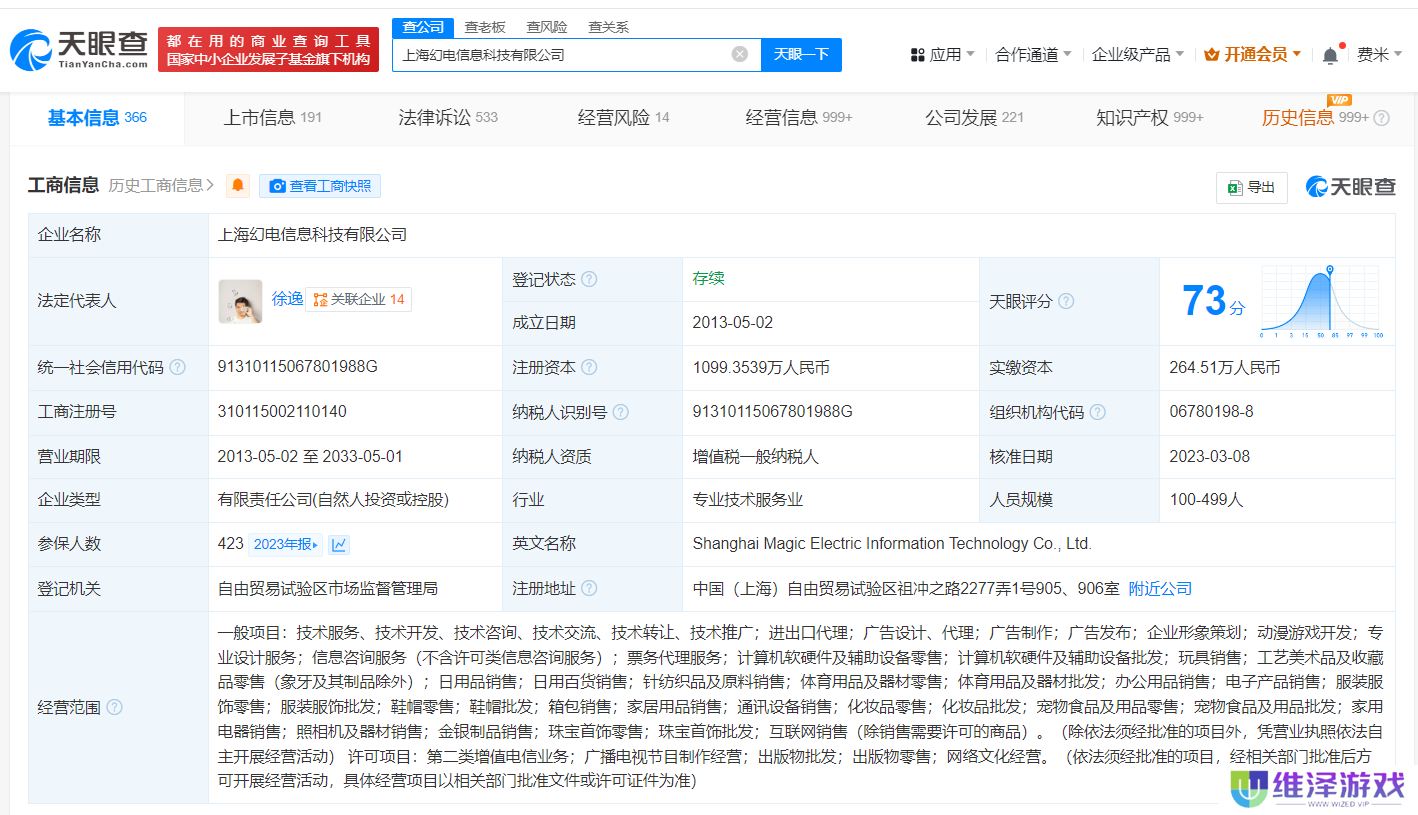Click help icon next to 统一社会信用代码
This screenshot has height=815, width=1418.
click(x=178, y=367)
